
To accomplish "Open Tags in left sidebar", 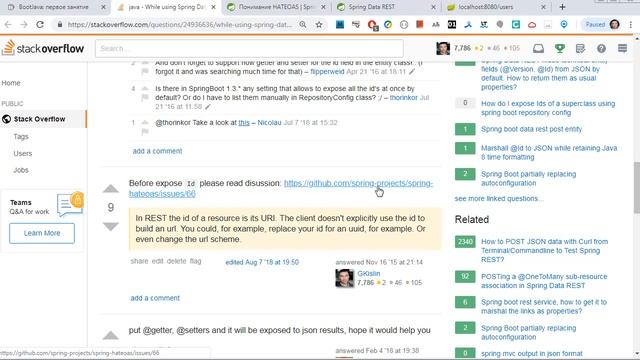I will tap(21, 136).
